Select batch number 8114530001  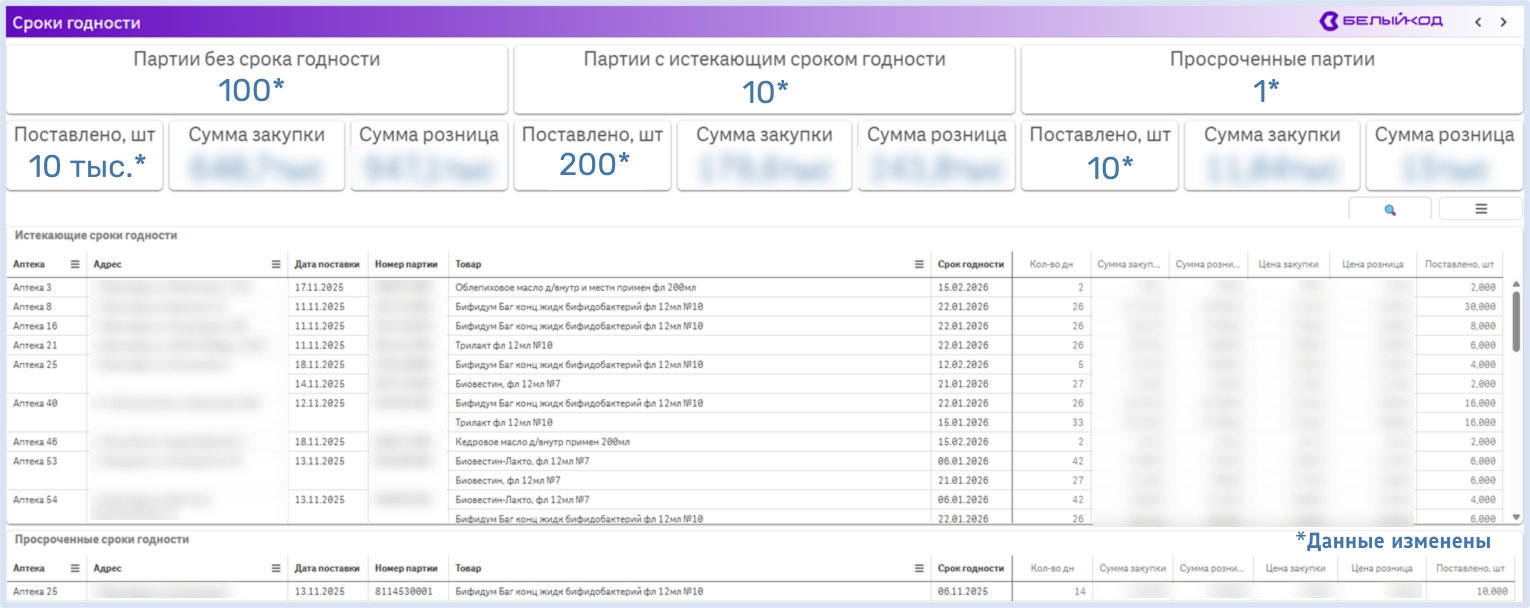tap(407, 591)
